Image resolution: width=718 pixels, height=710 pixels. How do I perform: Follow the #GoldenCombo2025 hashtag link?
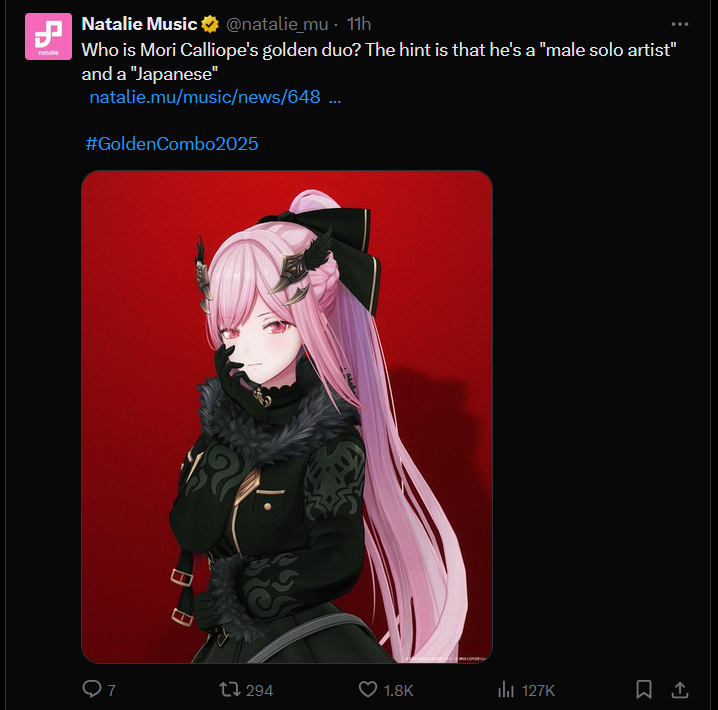coord(172,144)
